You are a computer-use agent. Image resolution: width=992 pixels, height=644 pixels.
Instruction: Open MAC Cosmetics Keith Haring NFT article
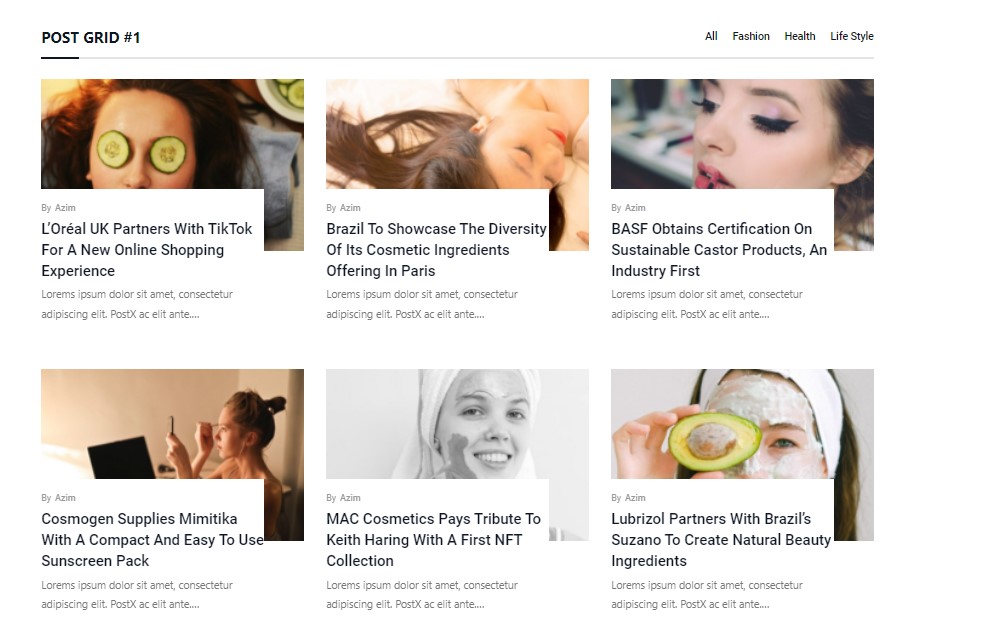pos(433,540)
